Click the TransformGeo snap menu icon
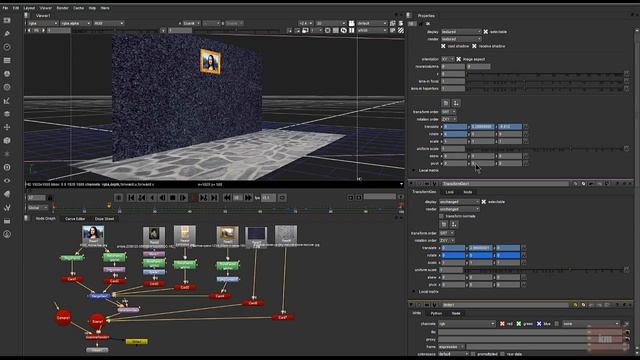 pos(454,224)
